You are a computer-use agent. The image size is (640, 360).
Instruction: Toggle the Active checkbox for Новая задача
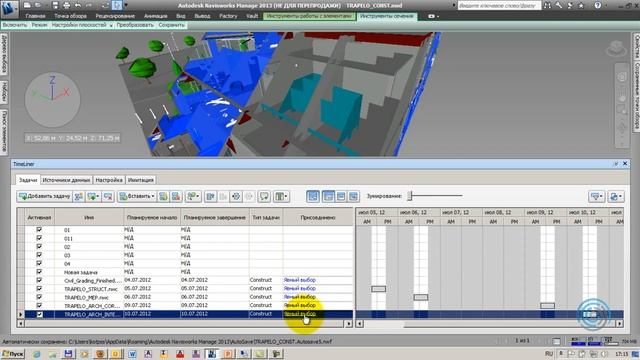39,272
